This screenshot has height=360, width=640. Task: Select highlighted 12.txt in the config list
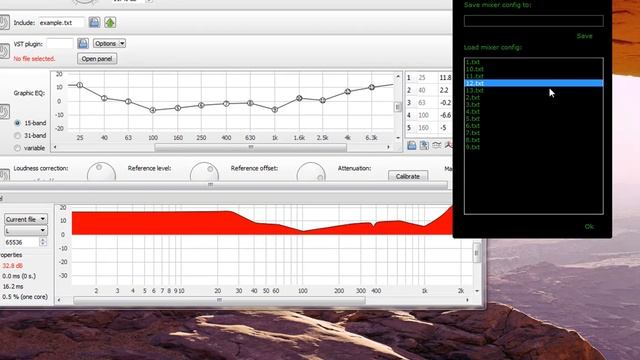(533, 83)
